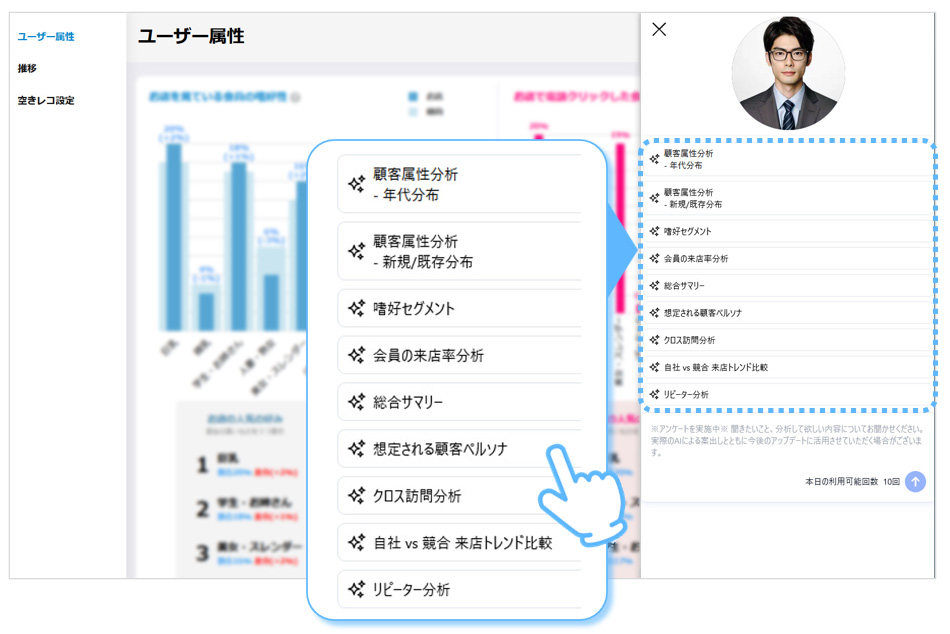Click the sparkle icon for リピーター分析 in the enlarged callout

tap(355, 590)
